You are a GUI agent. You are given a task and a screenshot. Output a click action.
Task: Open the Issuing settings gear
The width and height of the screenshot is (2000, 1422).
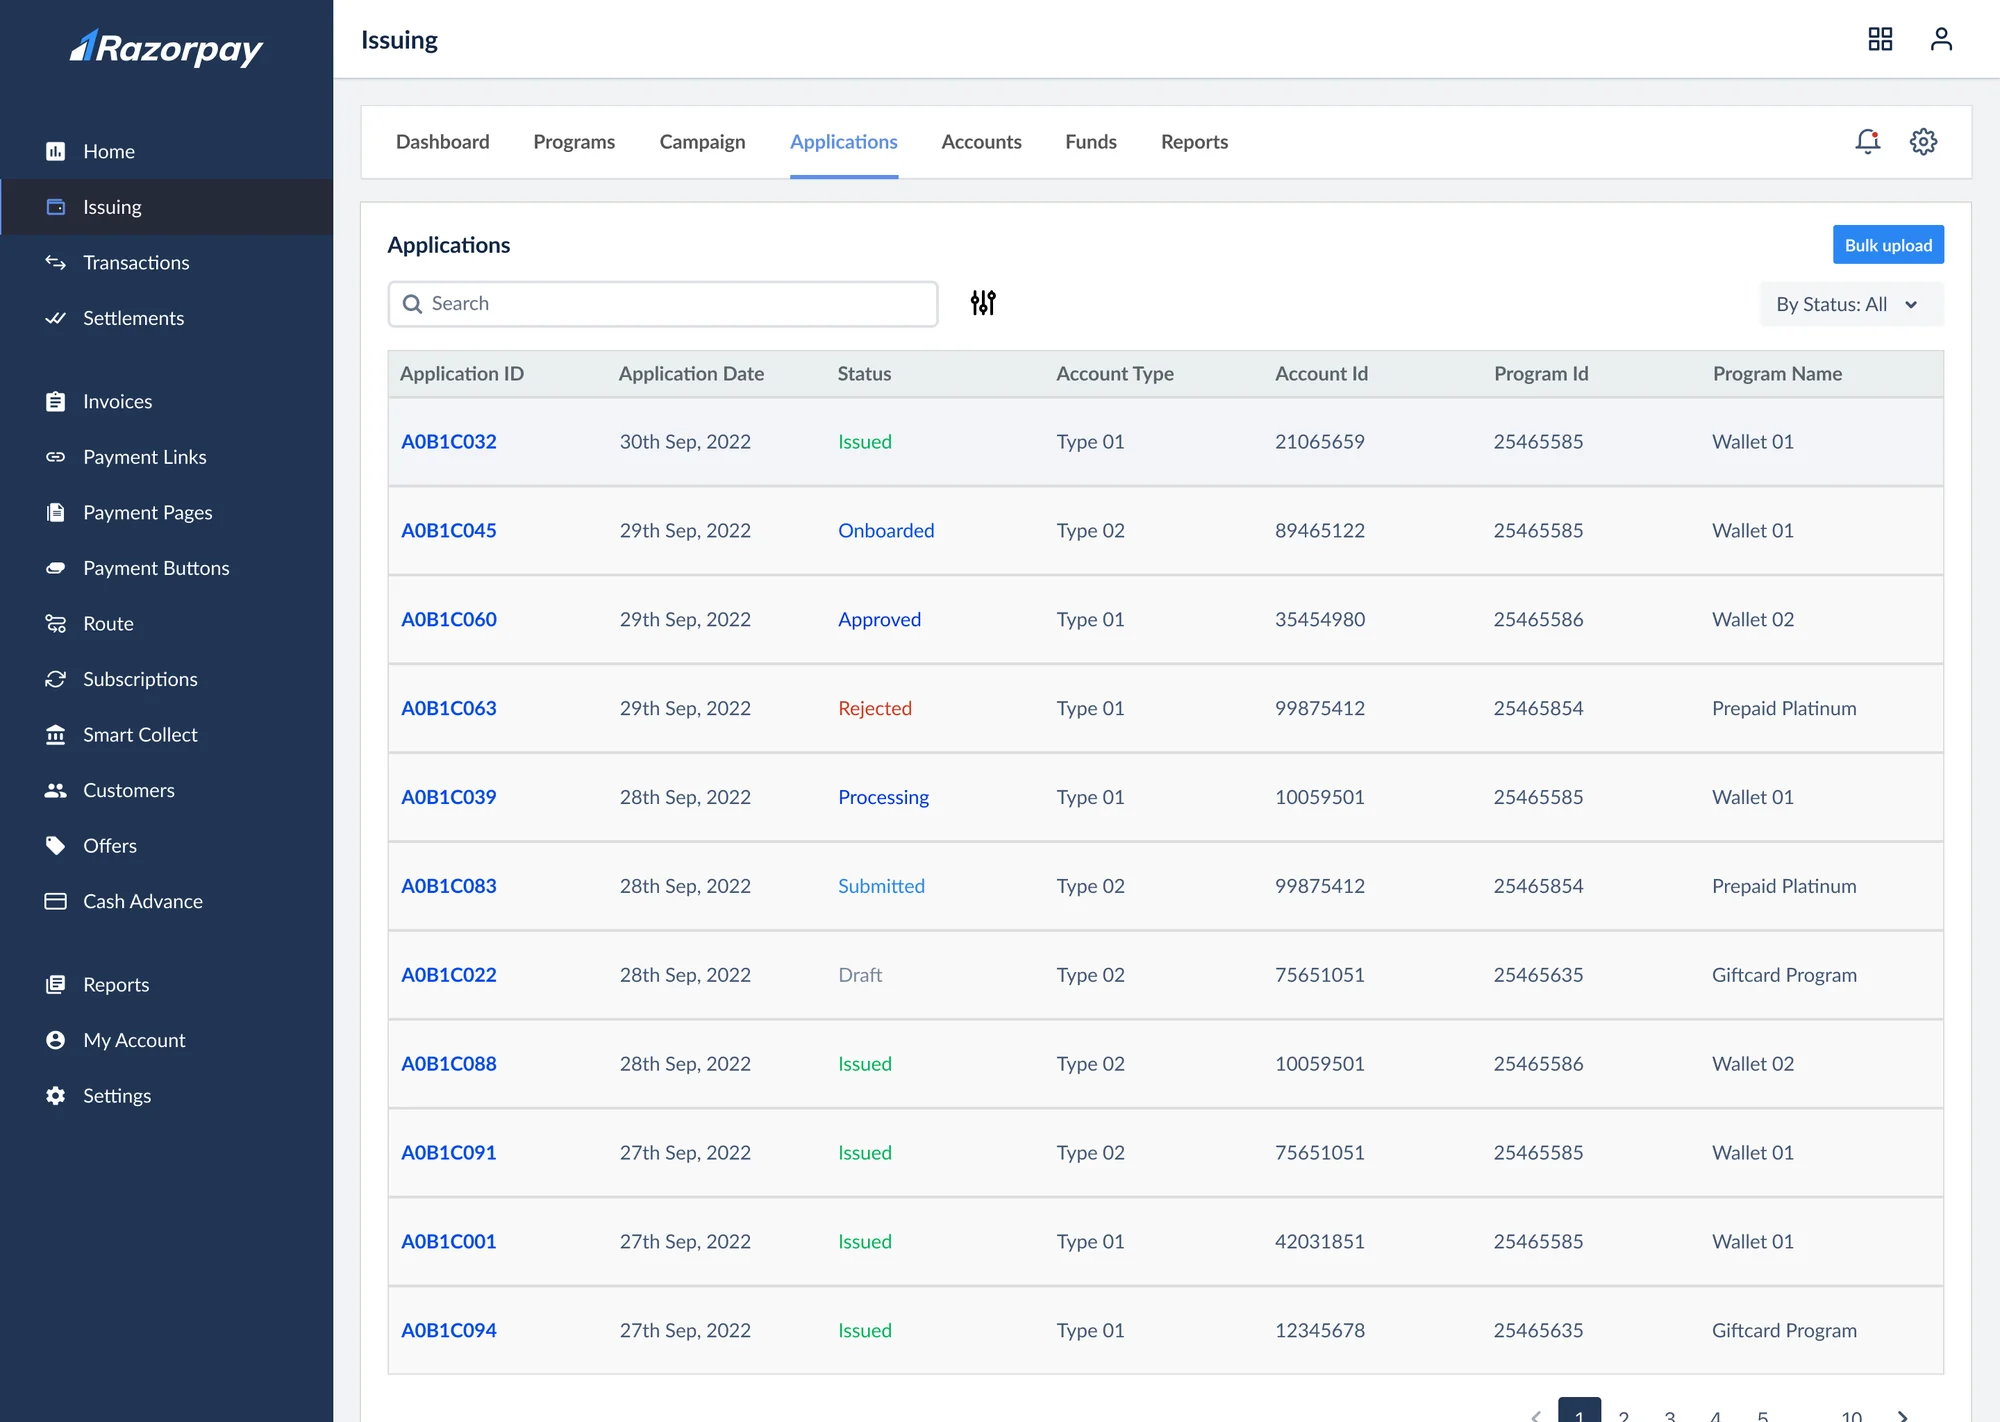[1923, 141]
